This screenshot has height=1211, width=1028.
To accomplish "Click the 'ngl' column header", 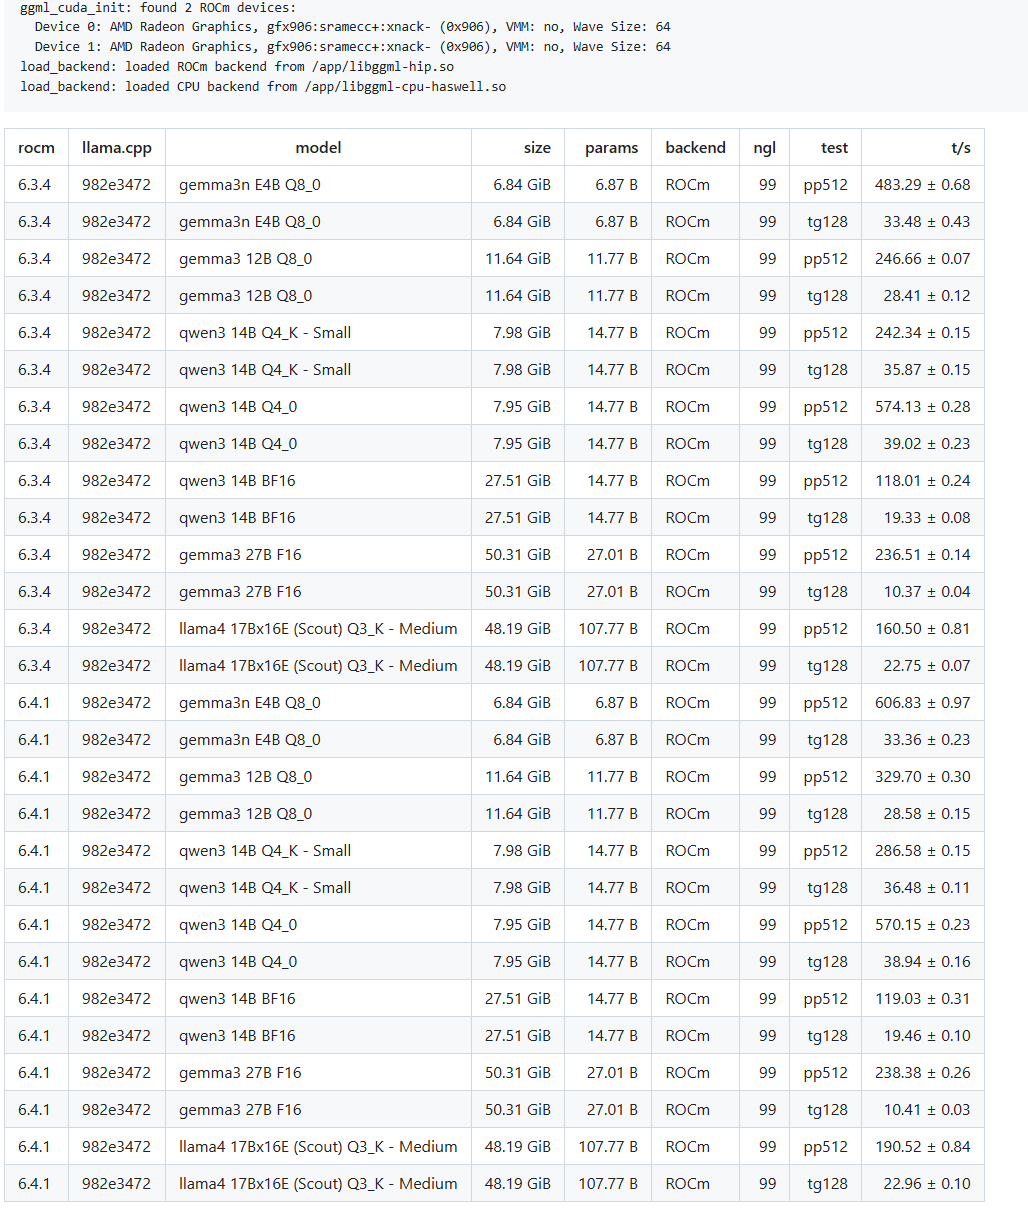I will (x=765, y=148).
